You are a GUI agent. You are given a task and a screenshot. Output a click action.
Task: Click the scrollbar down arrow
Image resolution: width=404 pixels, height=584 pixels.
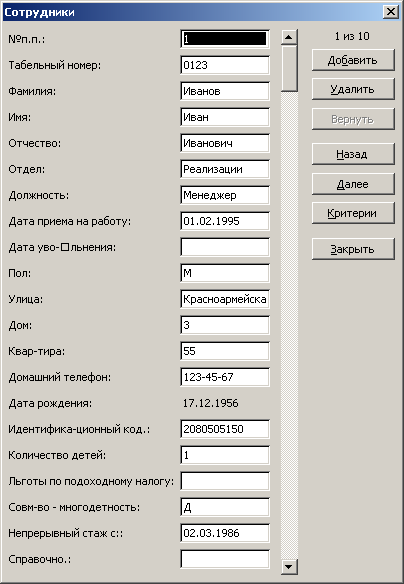(x=289, y=567)
